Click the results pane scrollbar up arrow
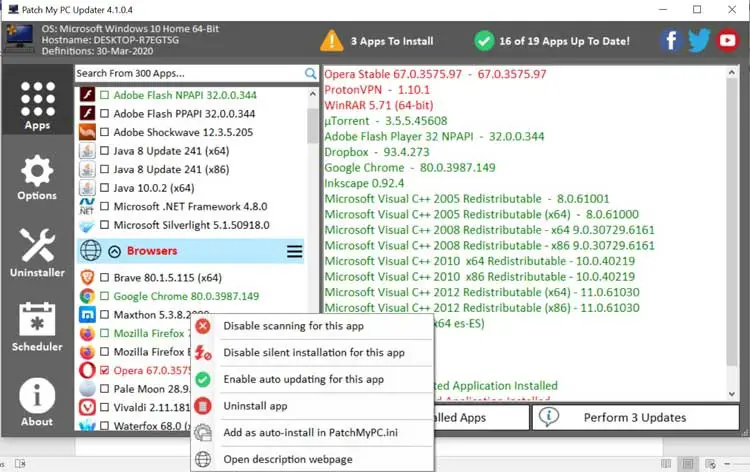The height and width of the screenshot is (472, 750). 732,73
